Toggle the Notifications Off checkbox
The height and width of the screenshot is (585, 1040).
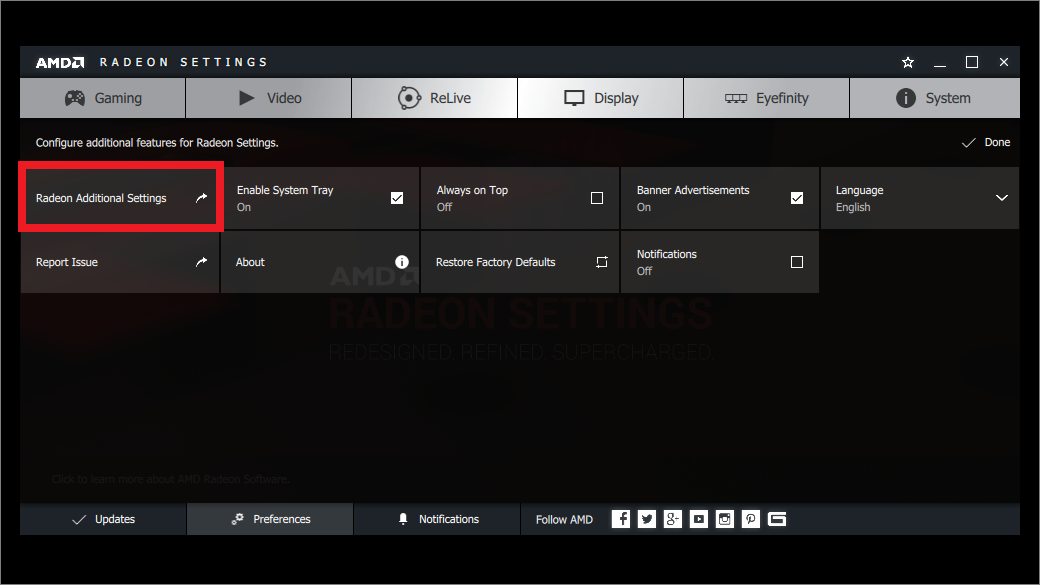[x=797, y=262]
